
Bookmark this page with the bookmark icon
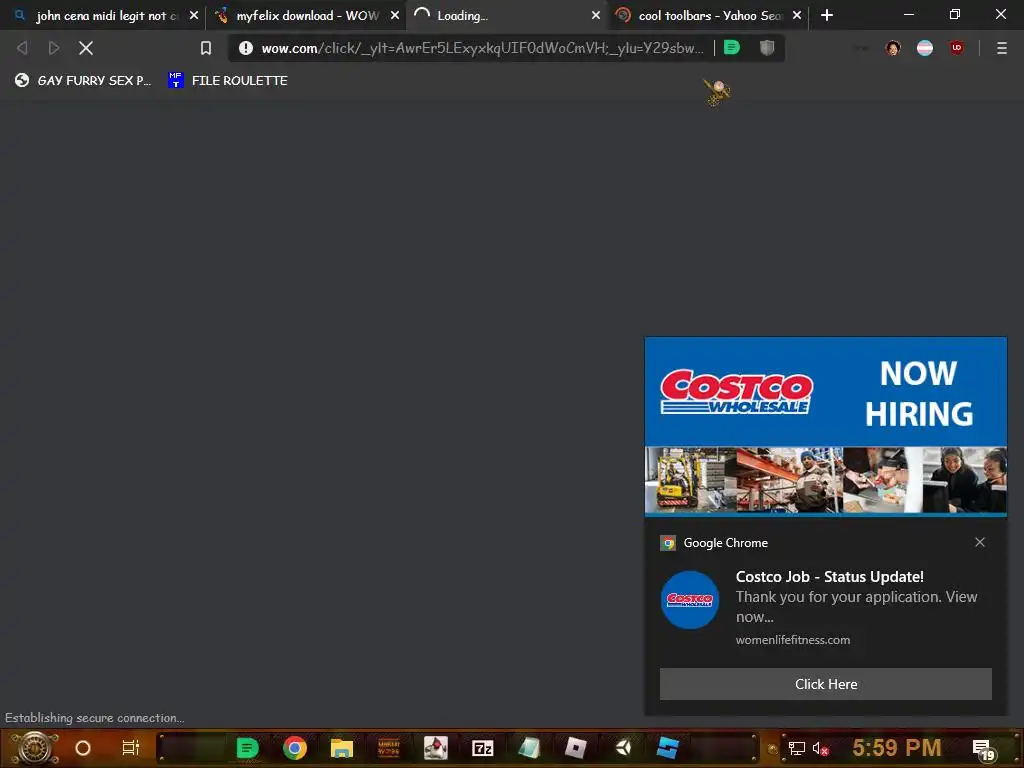click(206, 48)
